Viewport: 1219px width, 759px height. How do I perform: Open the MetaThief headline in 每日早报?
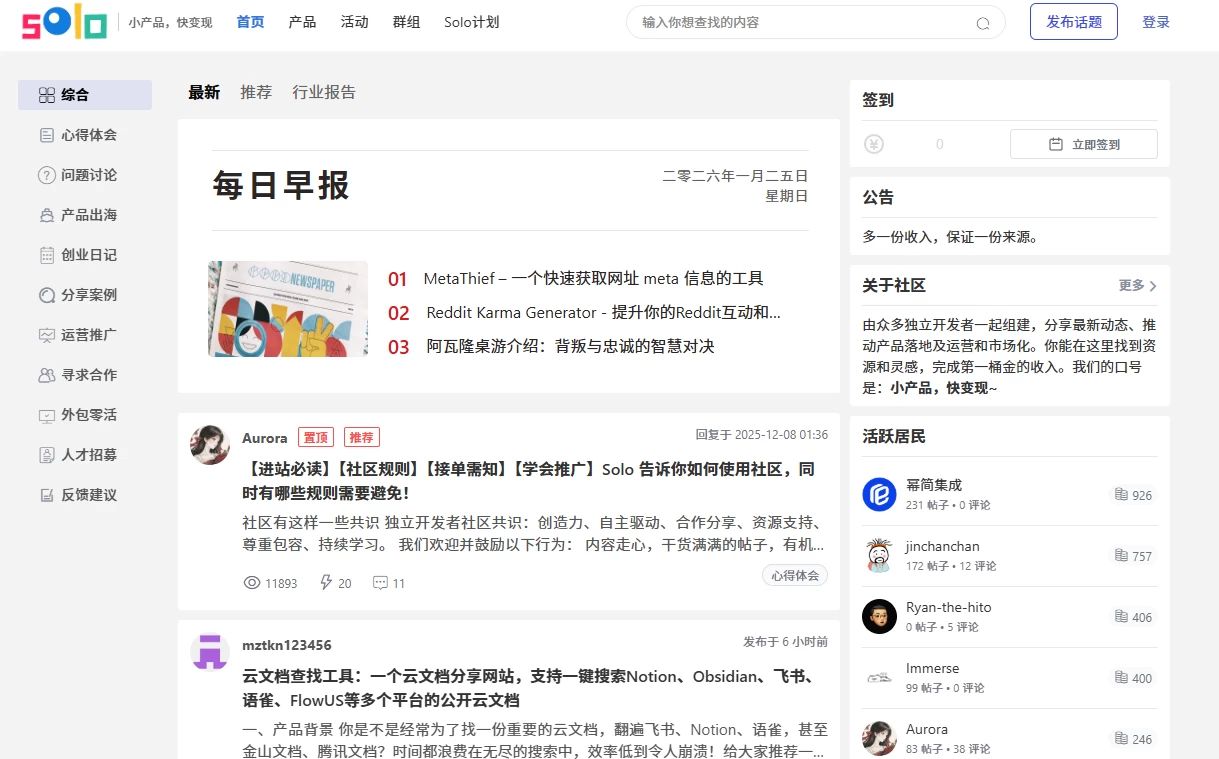tap(593, 279)
